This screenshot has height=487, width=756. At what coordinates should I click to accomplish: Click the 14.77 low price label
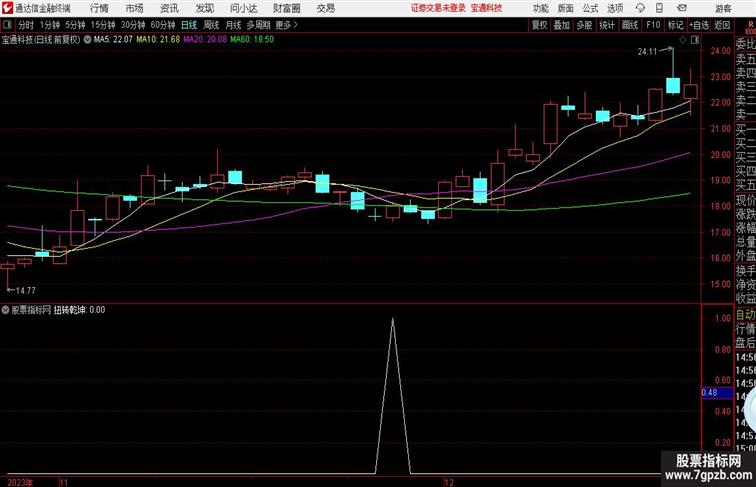coord(26,290)
